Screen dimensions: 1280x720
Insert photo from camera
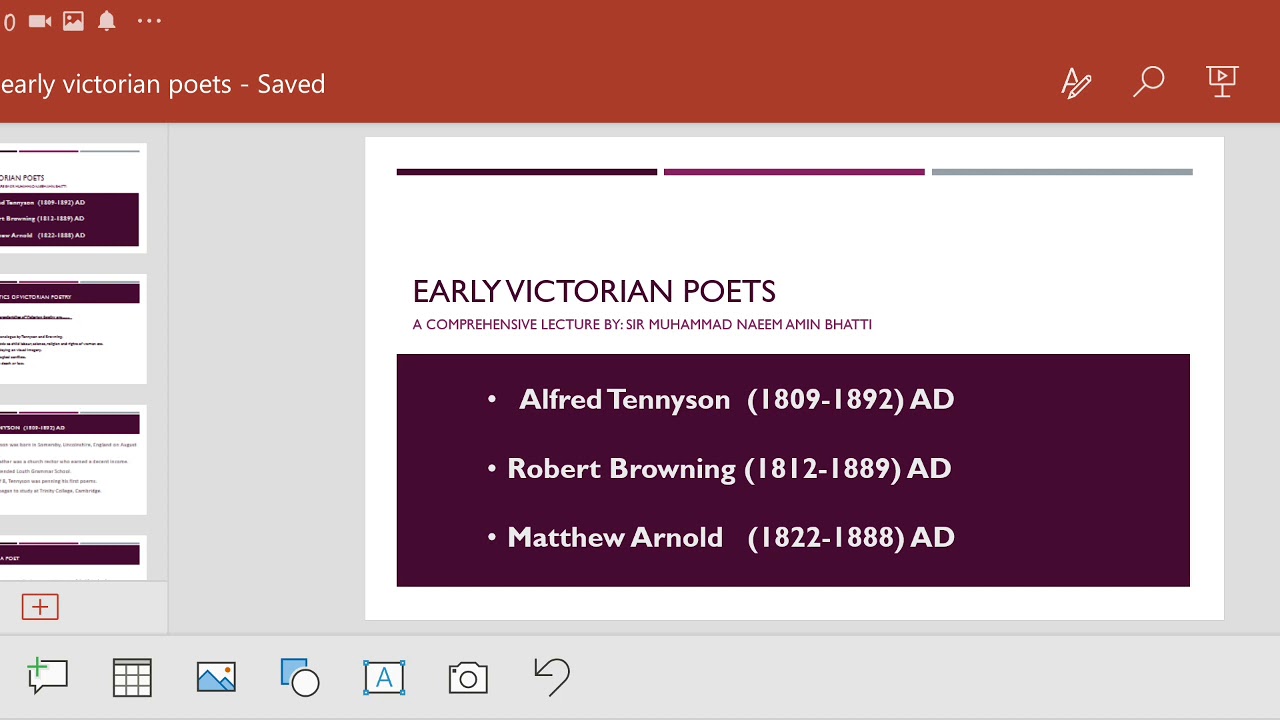[x=468, y=677]
